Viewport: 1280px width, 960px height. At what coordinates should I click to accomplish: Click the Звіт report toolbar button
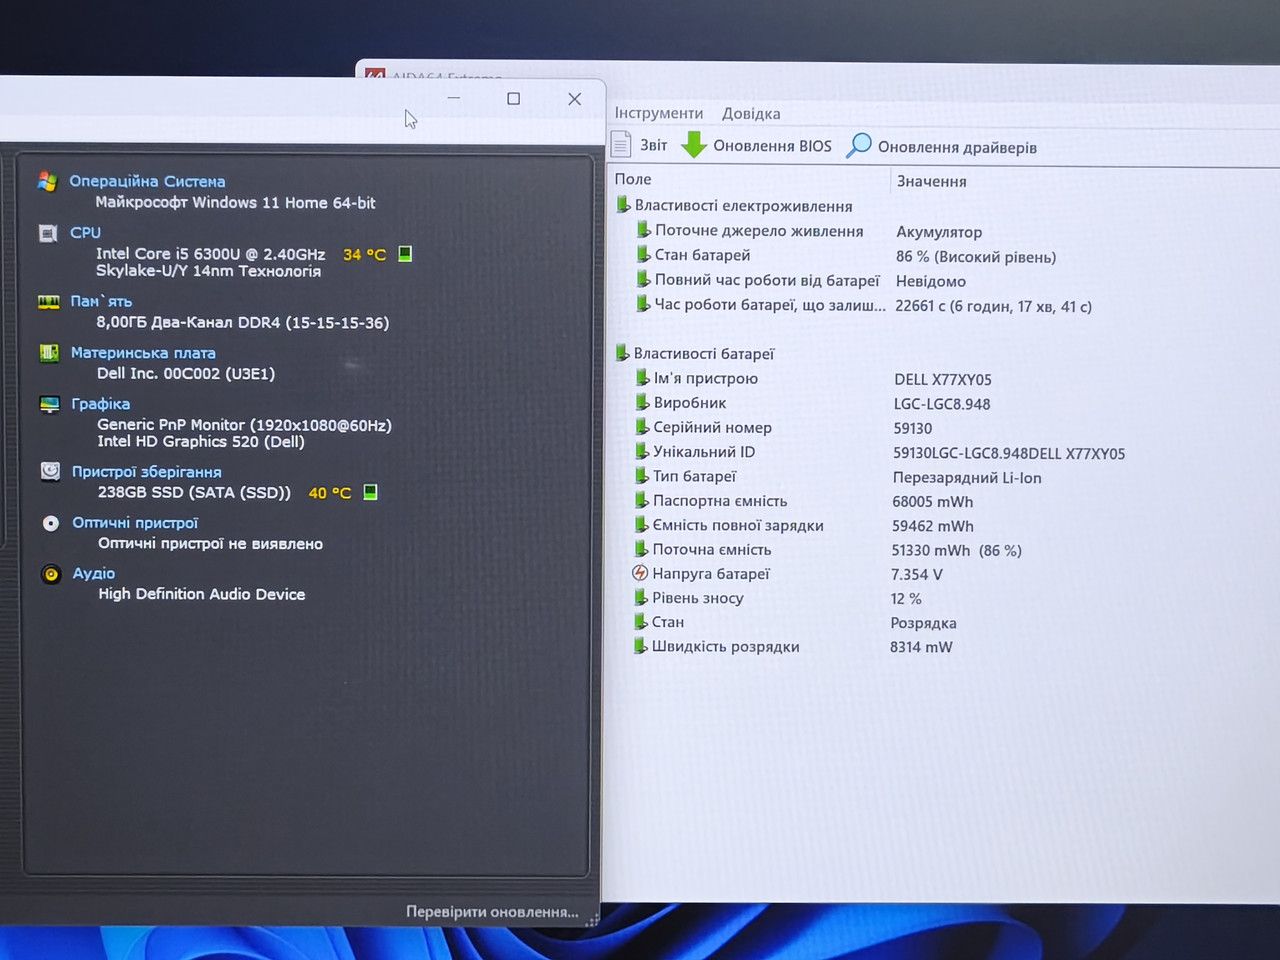click(639, 145)
